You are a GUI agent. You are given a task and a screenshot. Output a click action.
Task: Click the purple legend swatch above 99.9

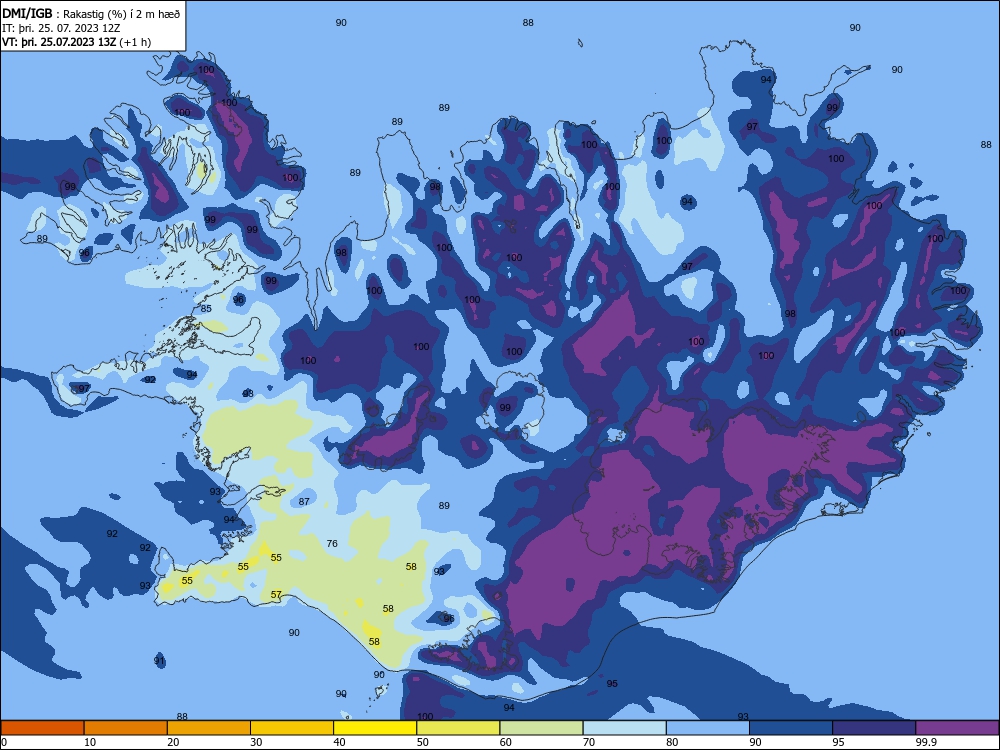[x=957, y=728]
